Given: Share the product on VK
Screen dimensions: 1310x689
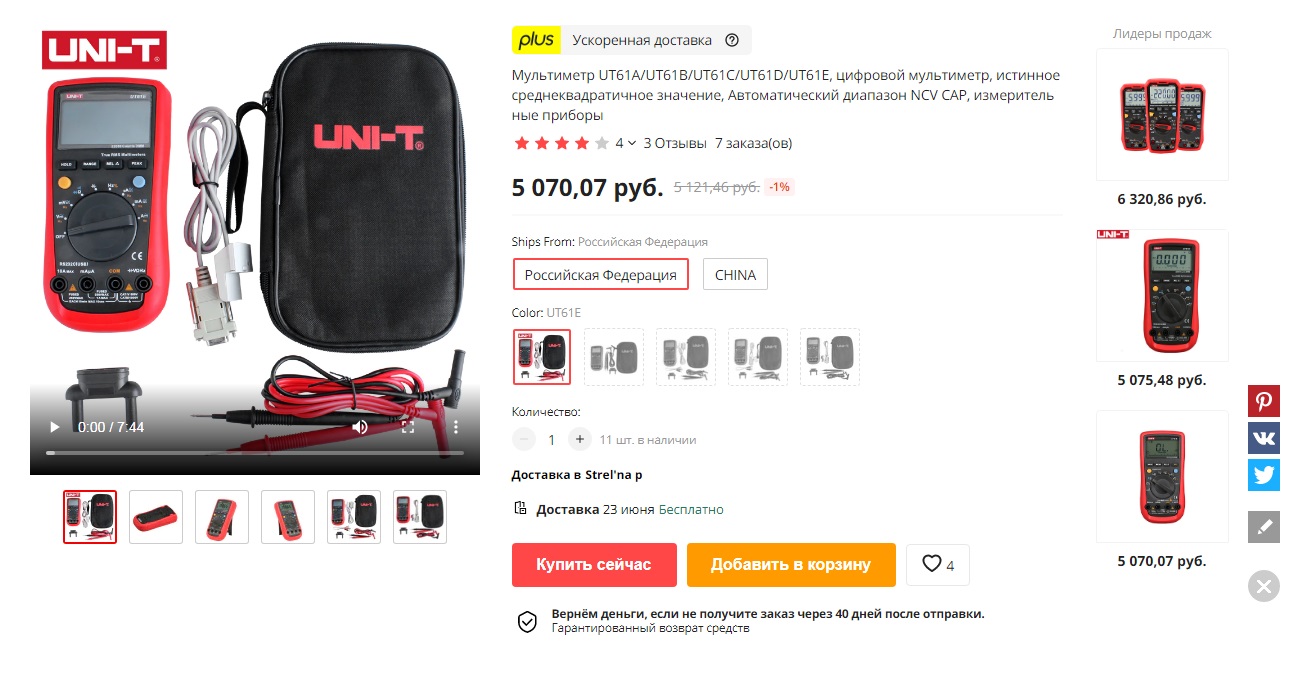Looking at the screenshot, I should [x=1264, y=438].
